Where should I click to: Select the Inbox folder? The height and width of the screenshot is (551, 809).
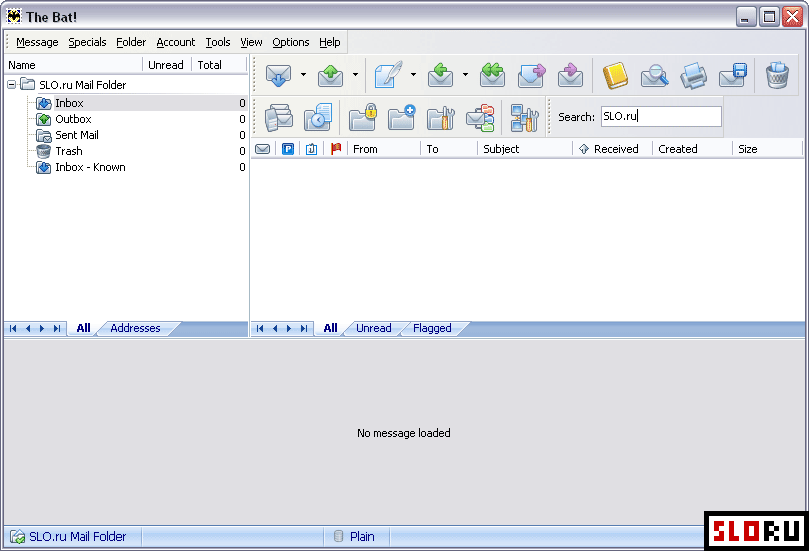[x=69, y=103]
